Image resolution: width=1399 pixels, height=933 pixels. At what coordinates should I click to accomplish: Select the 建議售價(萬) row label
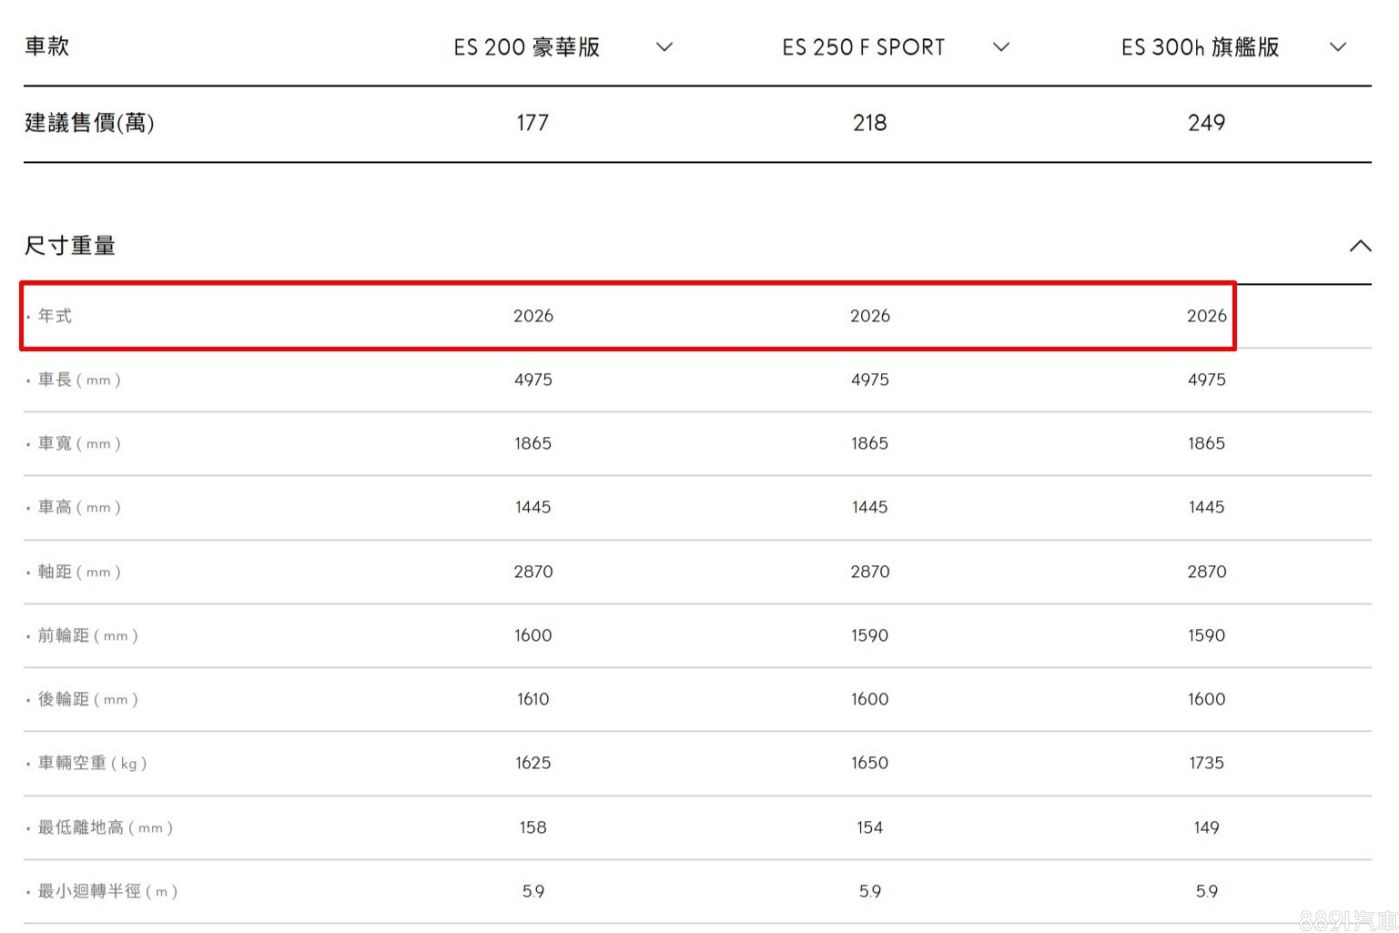pyautogui.click(x=89, y=123)
